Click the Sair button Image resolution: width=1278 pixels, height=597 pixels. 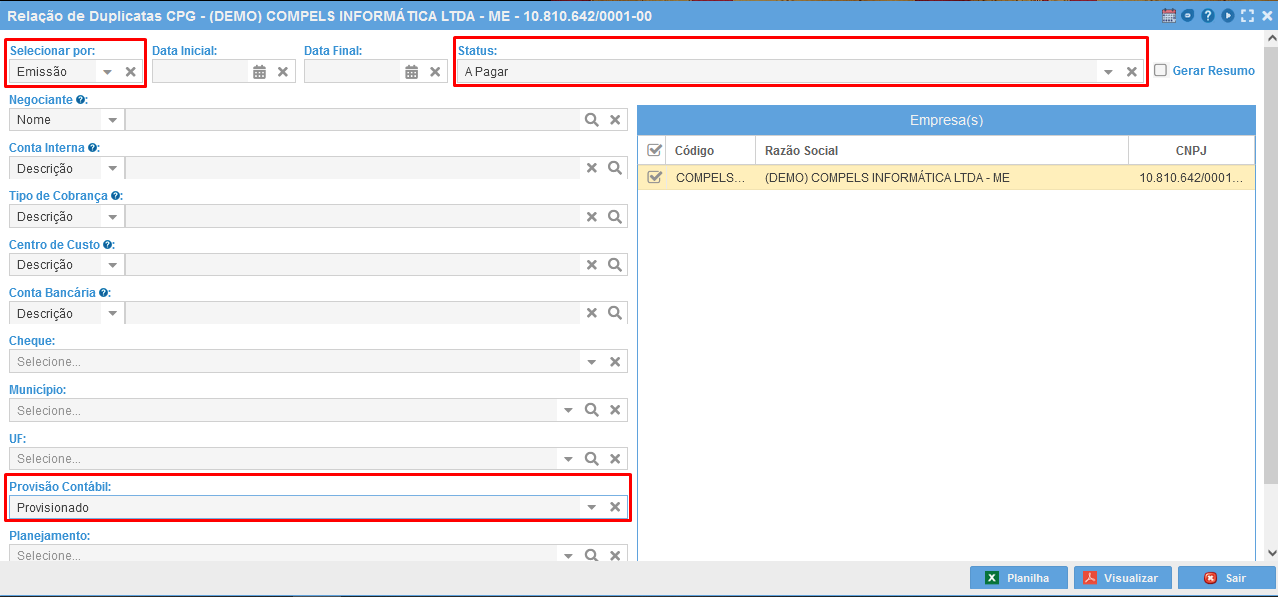(x=1226, y=578)
